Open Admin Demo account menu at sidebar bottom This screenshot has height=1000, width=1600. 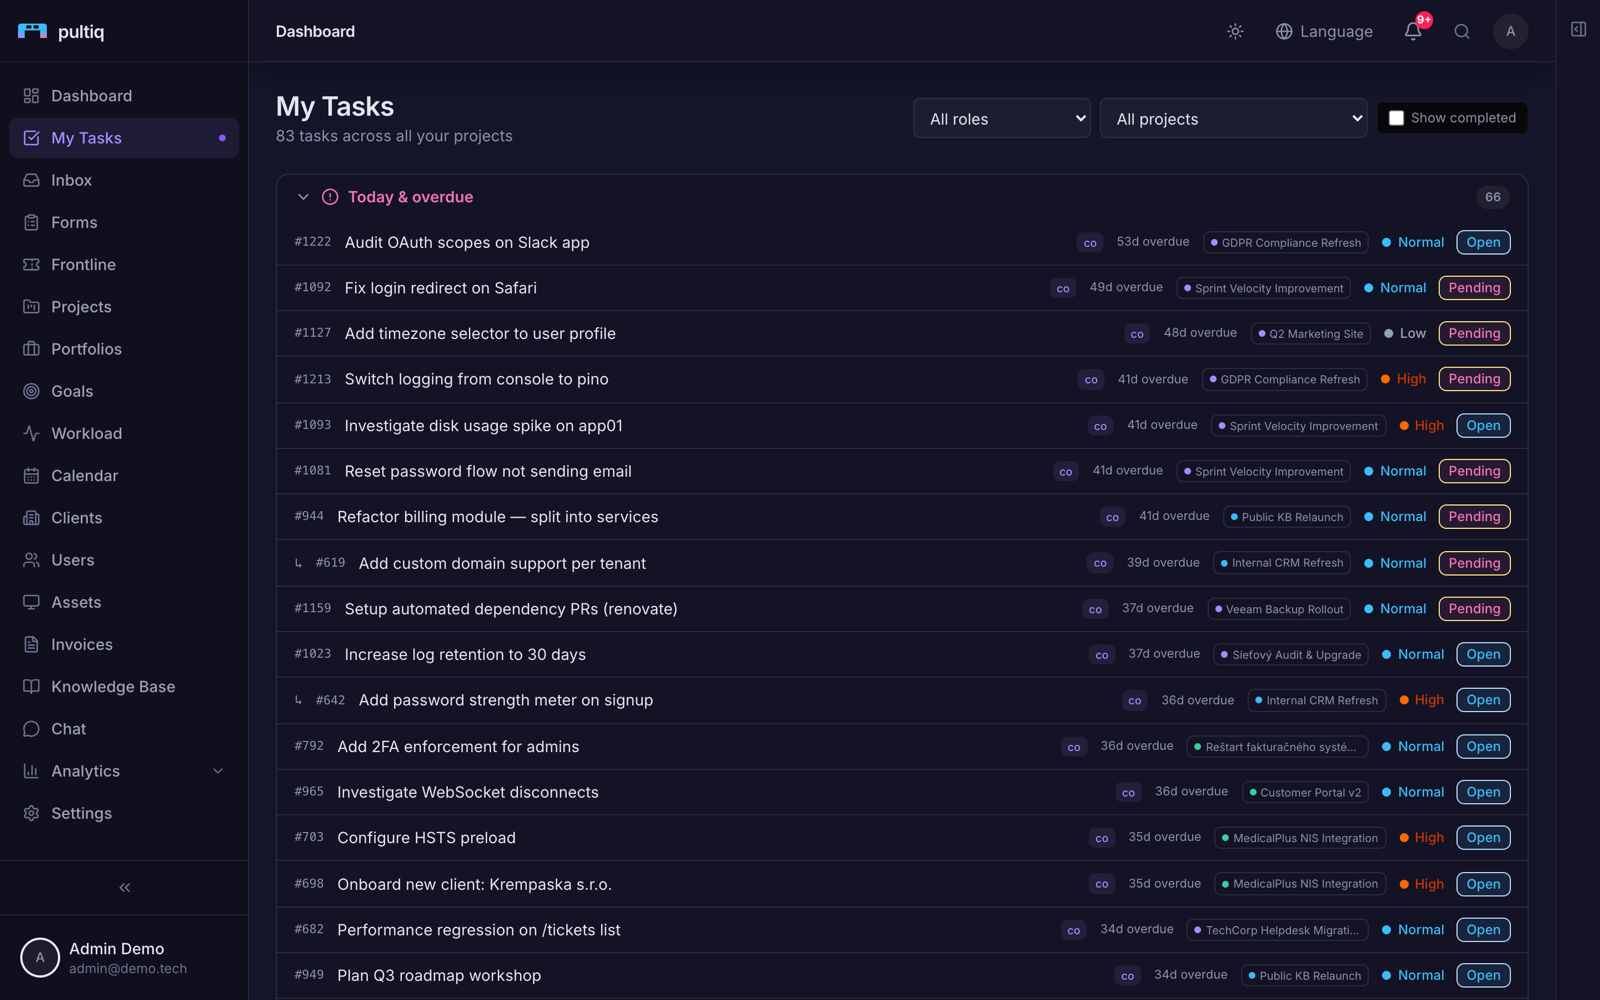124,957
